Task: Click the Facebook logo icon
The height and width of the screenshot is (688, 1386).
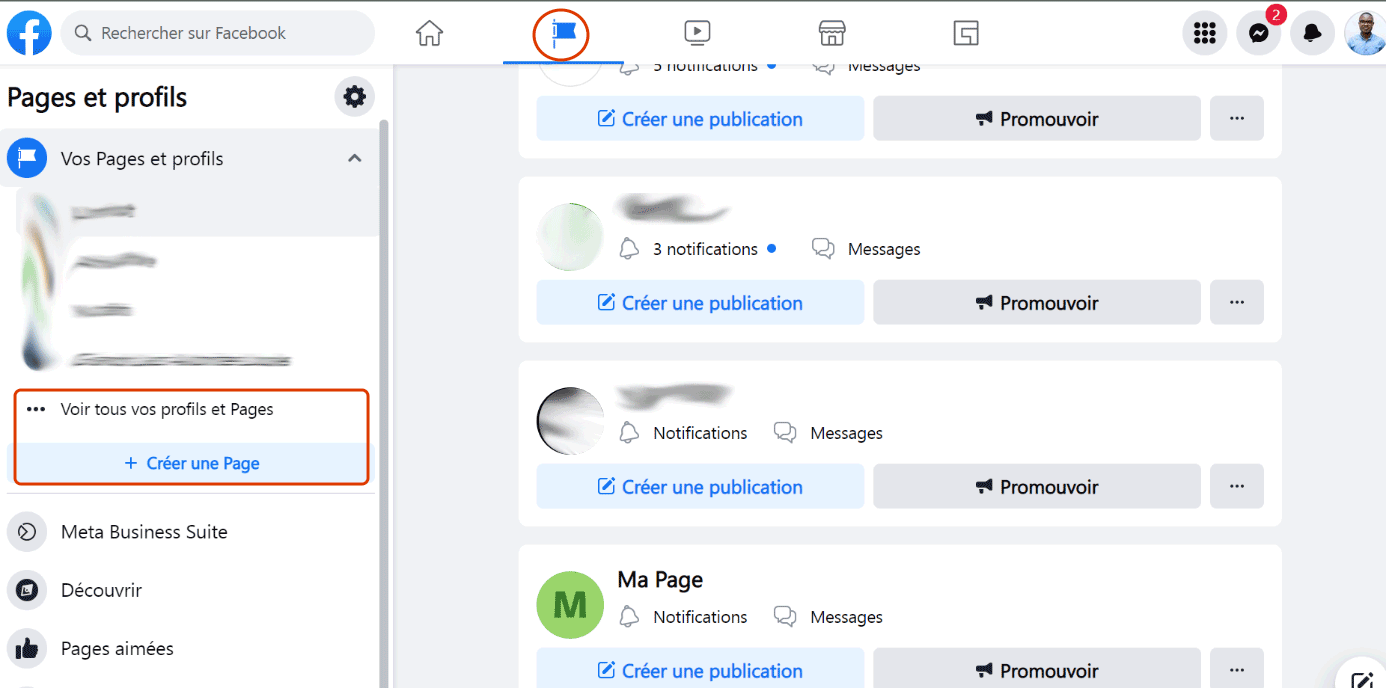Action: click(x=30, y=33)
